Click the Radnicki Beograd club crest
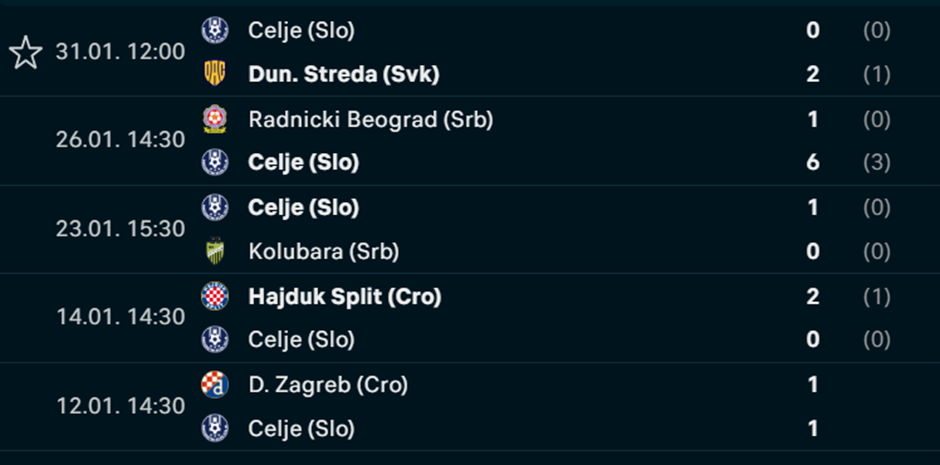 pyautogui.click(x=215, y=119)
